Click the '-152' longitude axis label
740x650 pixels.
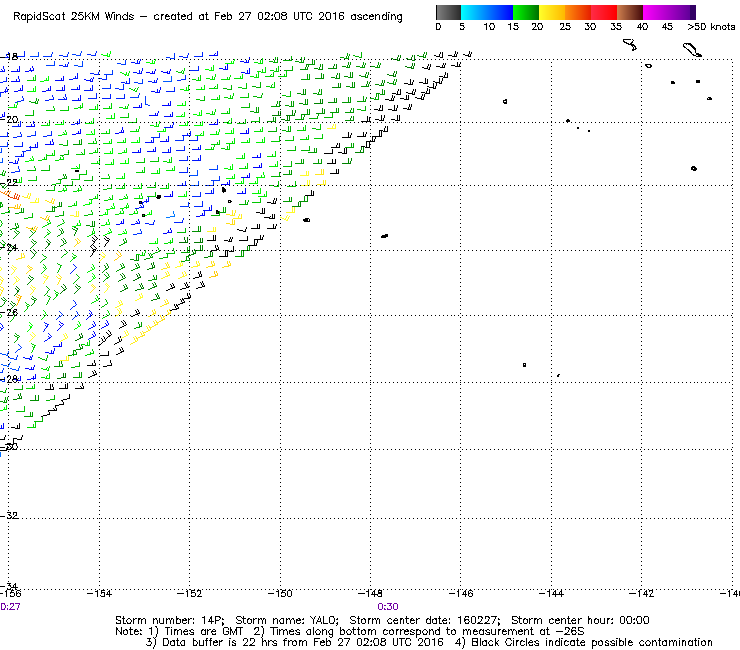coord(189,593)
